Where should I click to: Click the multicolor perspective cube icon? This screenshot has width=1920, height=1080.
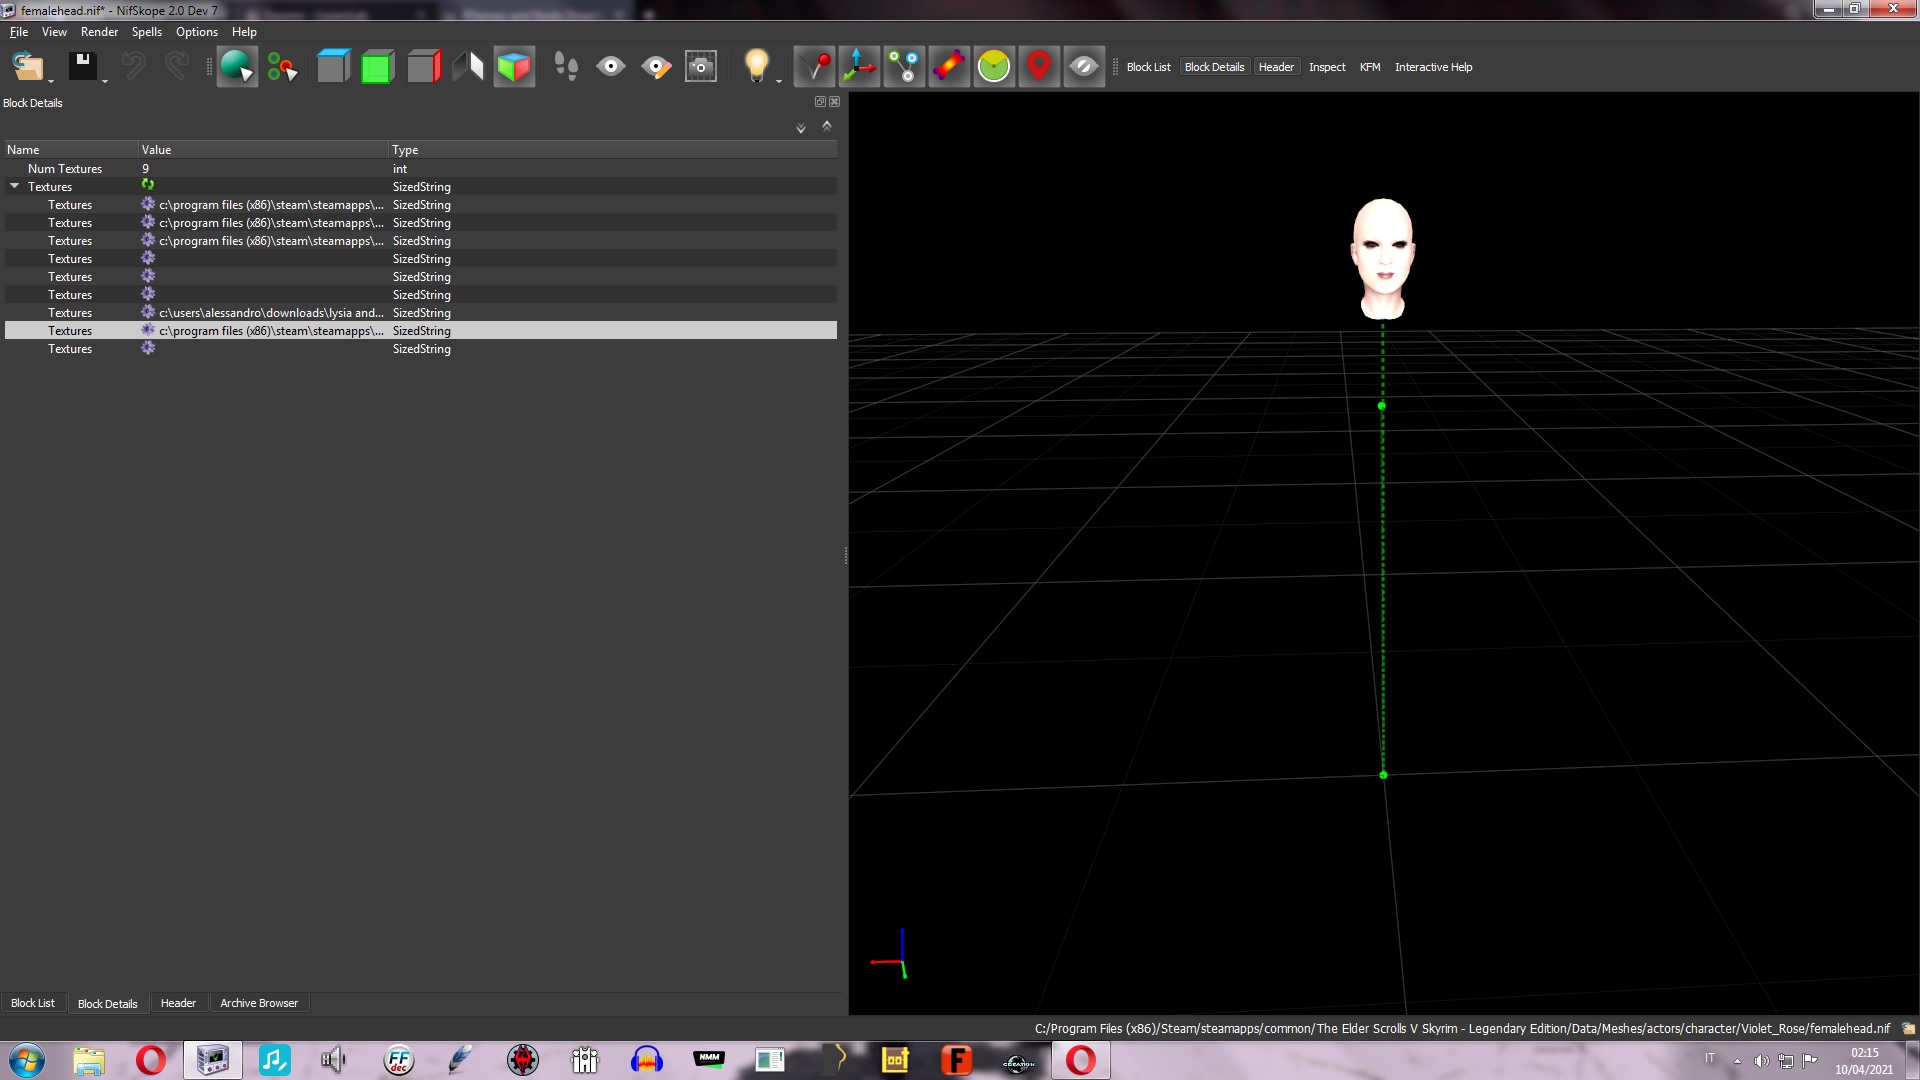click(x=514, y=67)
